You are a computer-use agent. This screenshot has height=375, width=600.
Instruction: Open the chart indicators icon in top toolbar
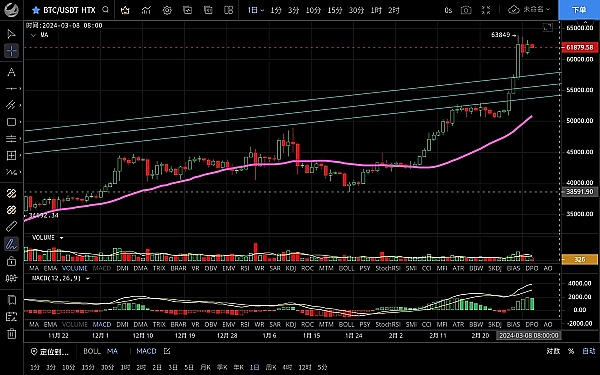click(146, 10)
